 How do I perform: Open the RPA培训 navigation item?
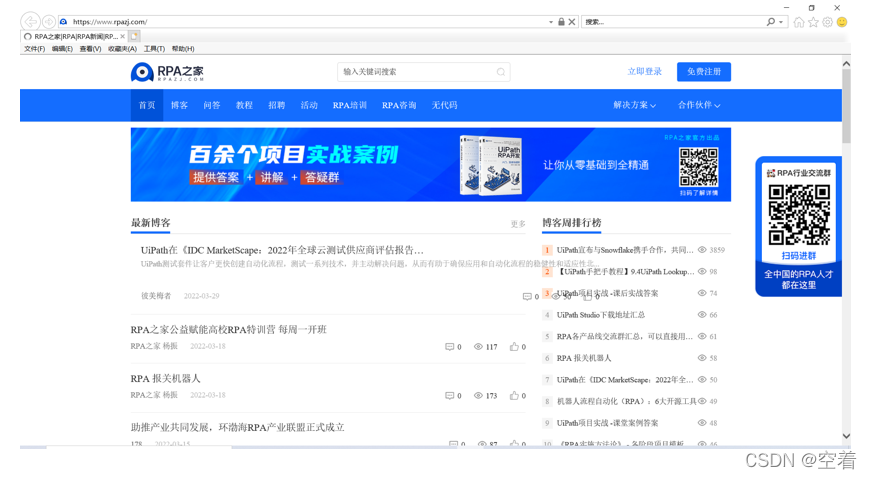[x=350, y=105]
